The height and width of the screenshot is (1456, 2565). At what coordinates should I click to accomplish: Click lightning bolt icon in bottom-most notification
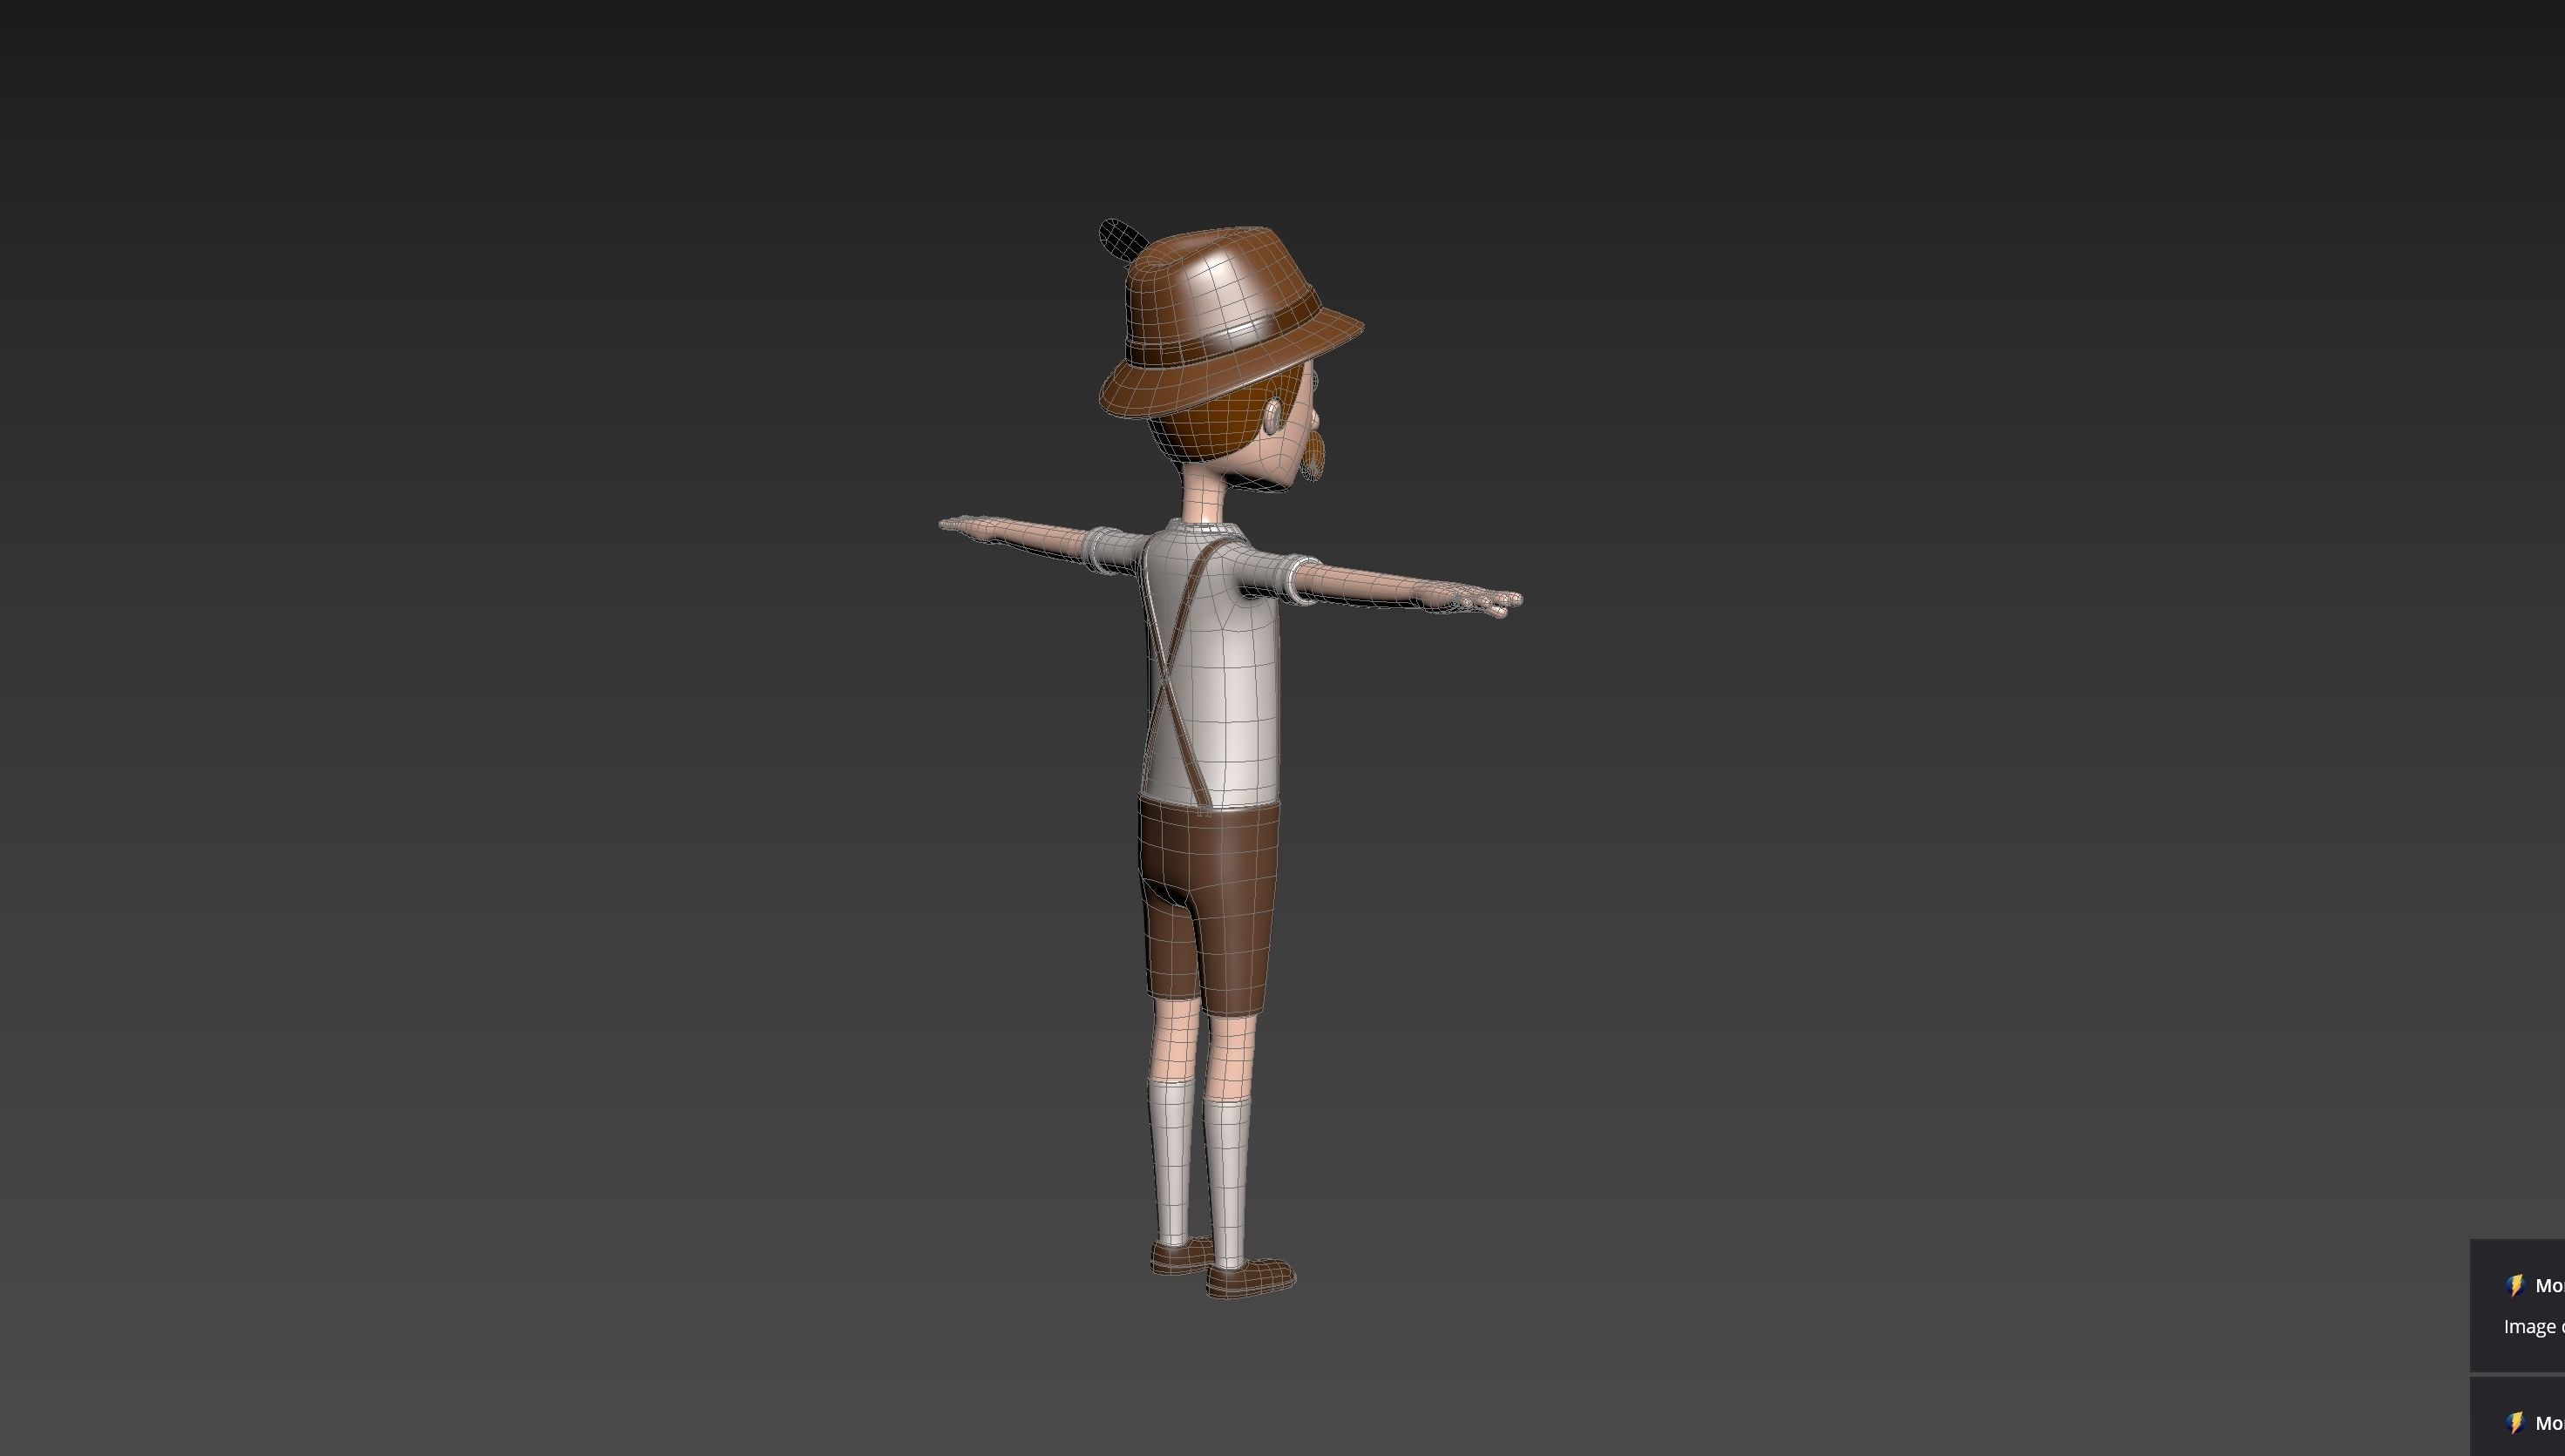coord(2516,1422)
